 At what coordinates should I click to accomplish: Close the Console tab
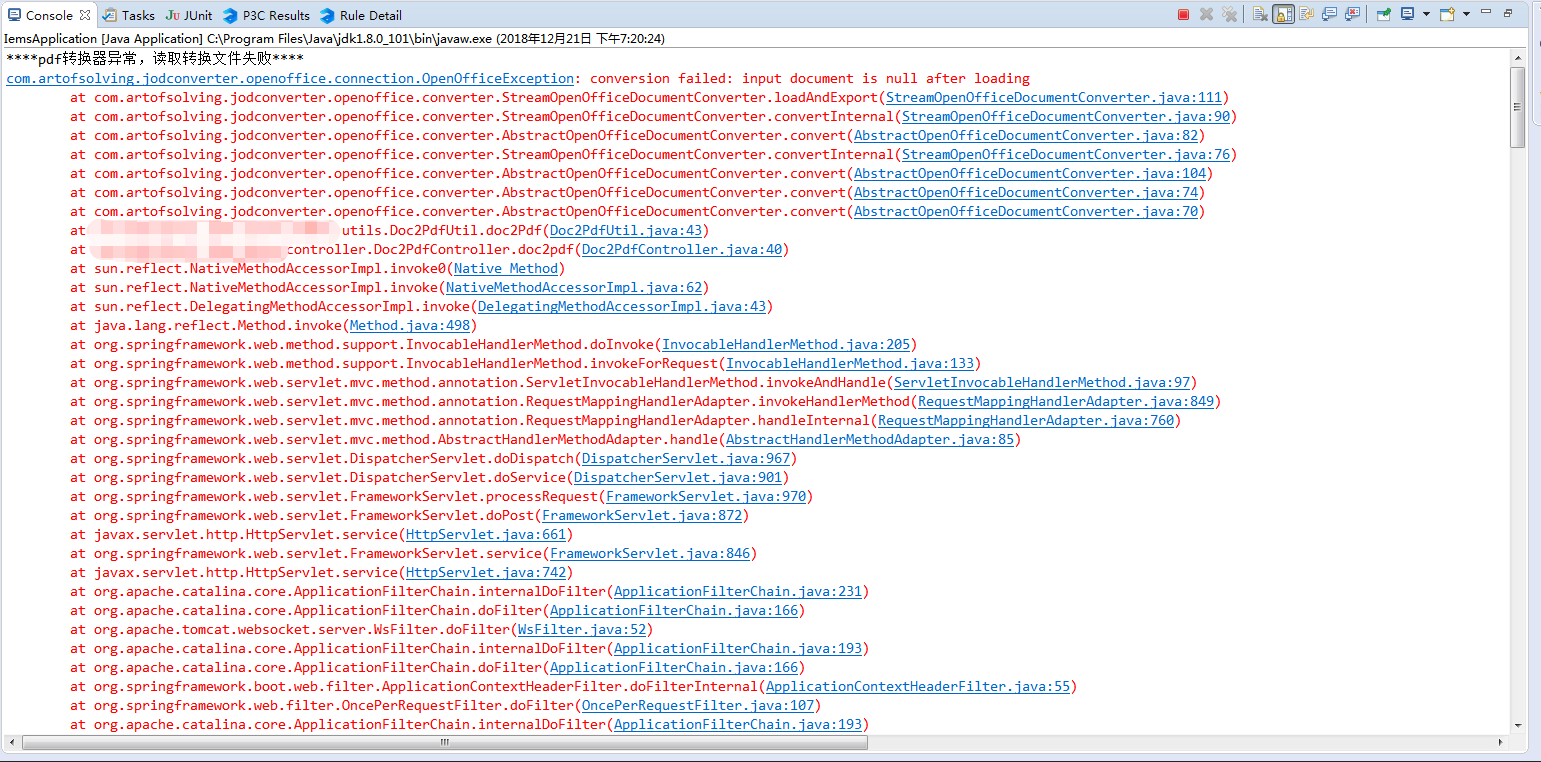(84, 15)
